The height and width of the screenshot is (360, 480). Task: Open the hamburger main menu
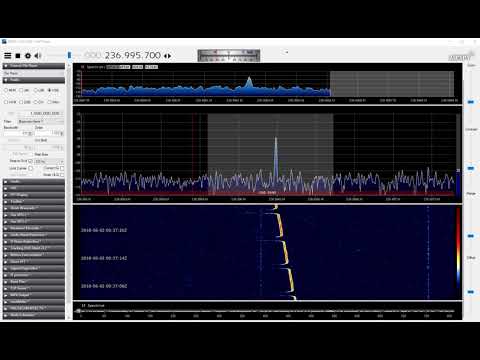[8, 56]
